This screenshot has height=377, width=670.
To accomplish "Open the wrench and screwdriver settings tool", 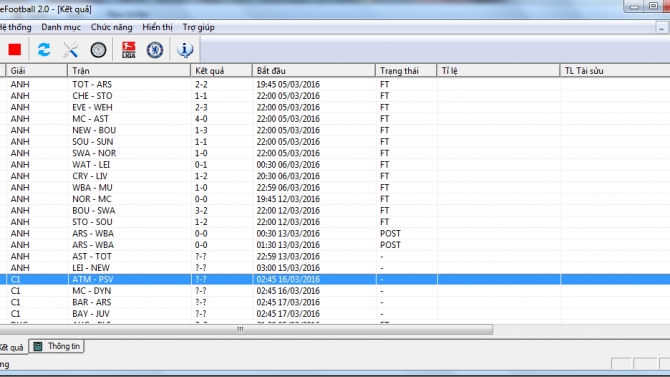I will pyautogui.click(x=71, y=50).
